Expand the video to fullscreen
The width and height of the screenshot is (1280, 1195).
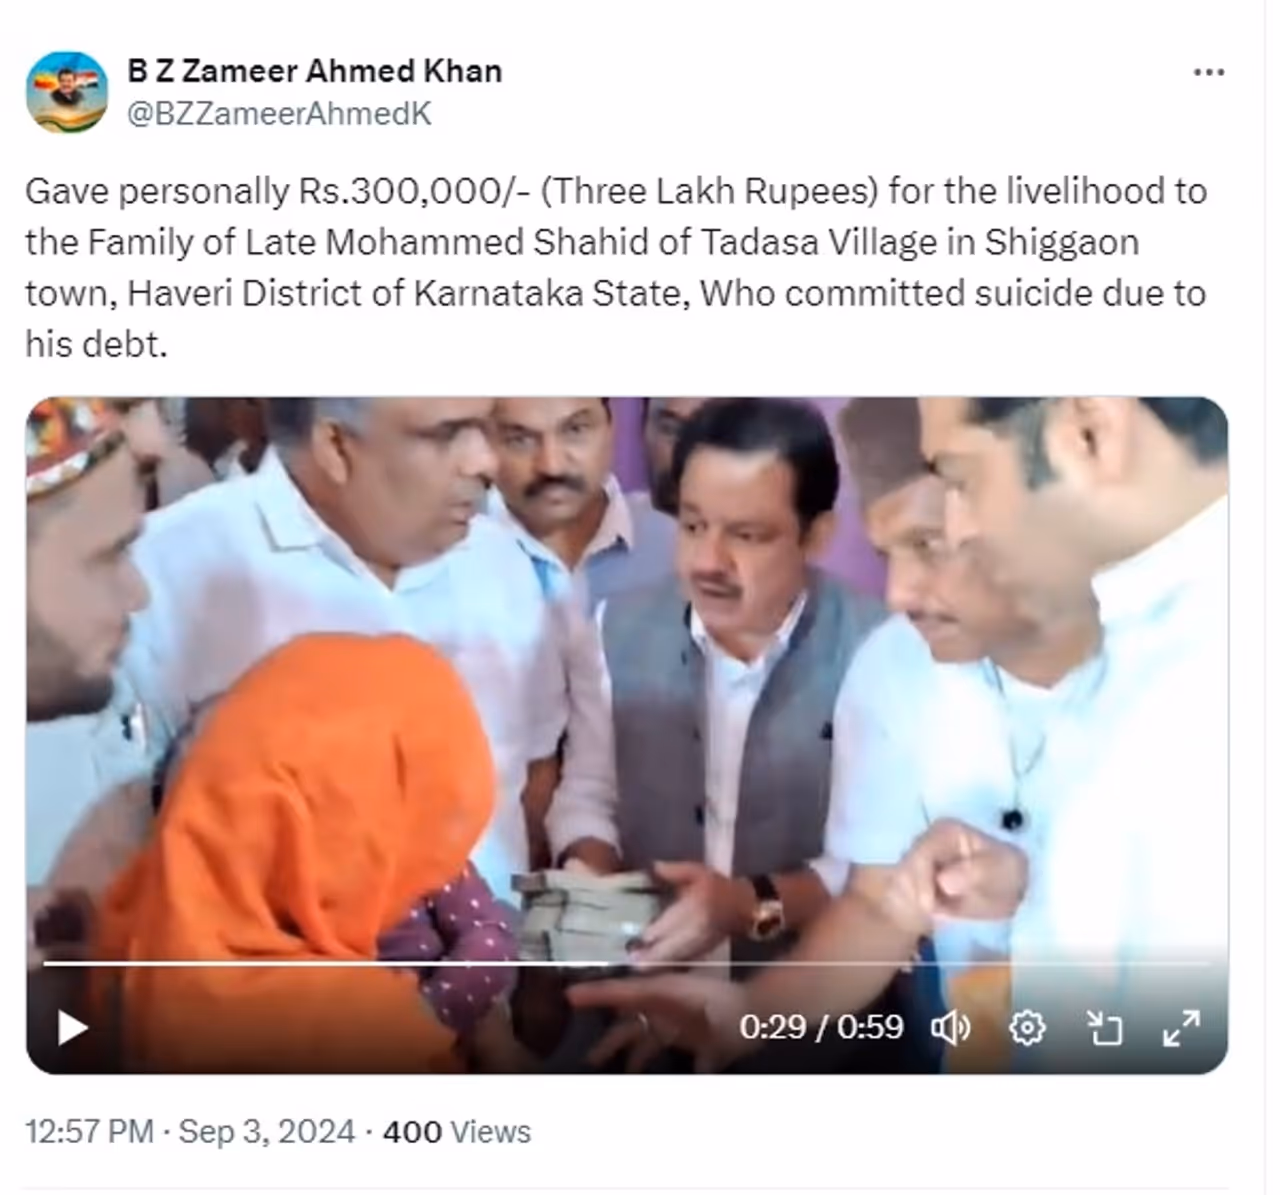1181,1027
